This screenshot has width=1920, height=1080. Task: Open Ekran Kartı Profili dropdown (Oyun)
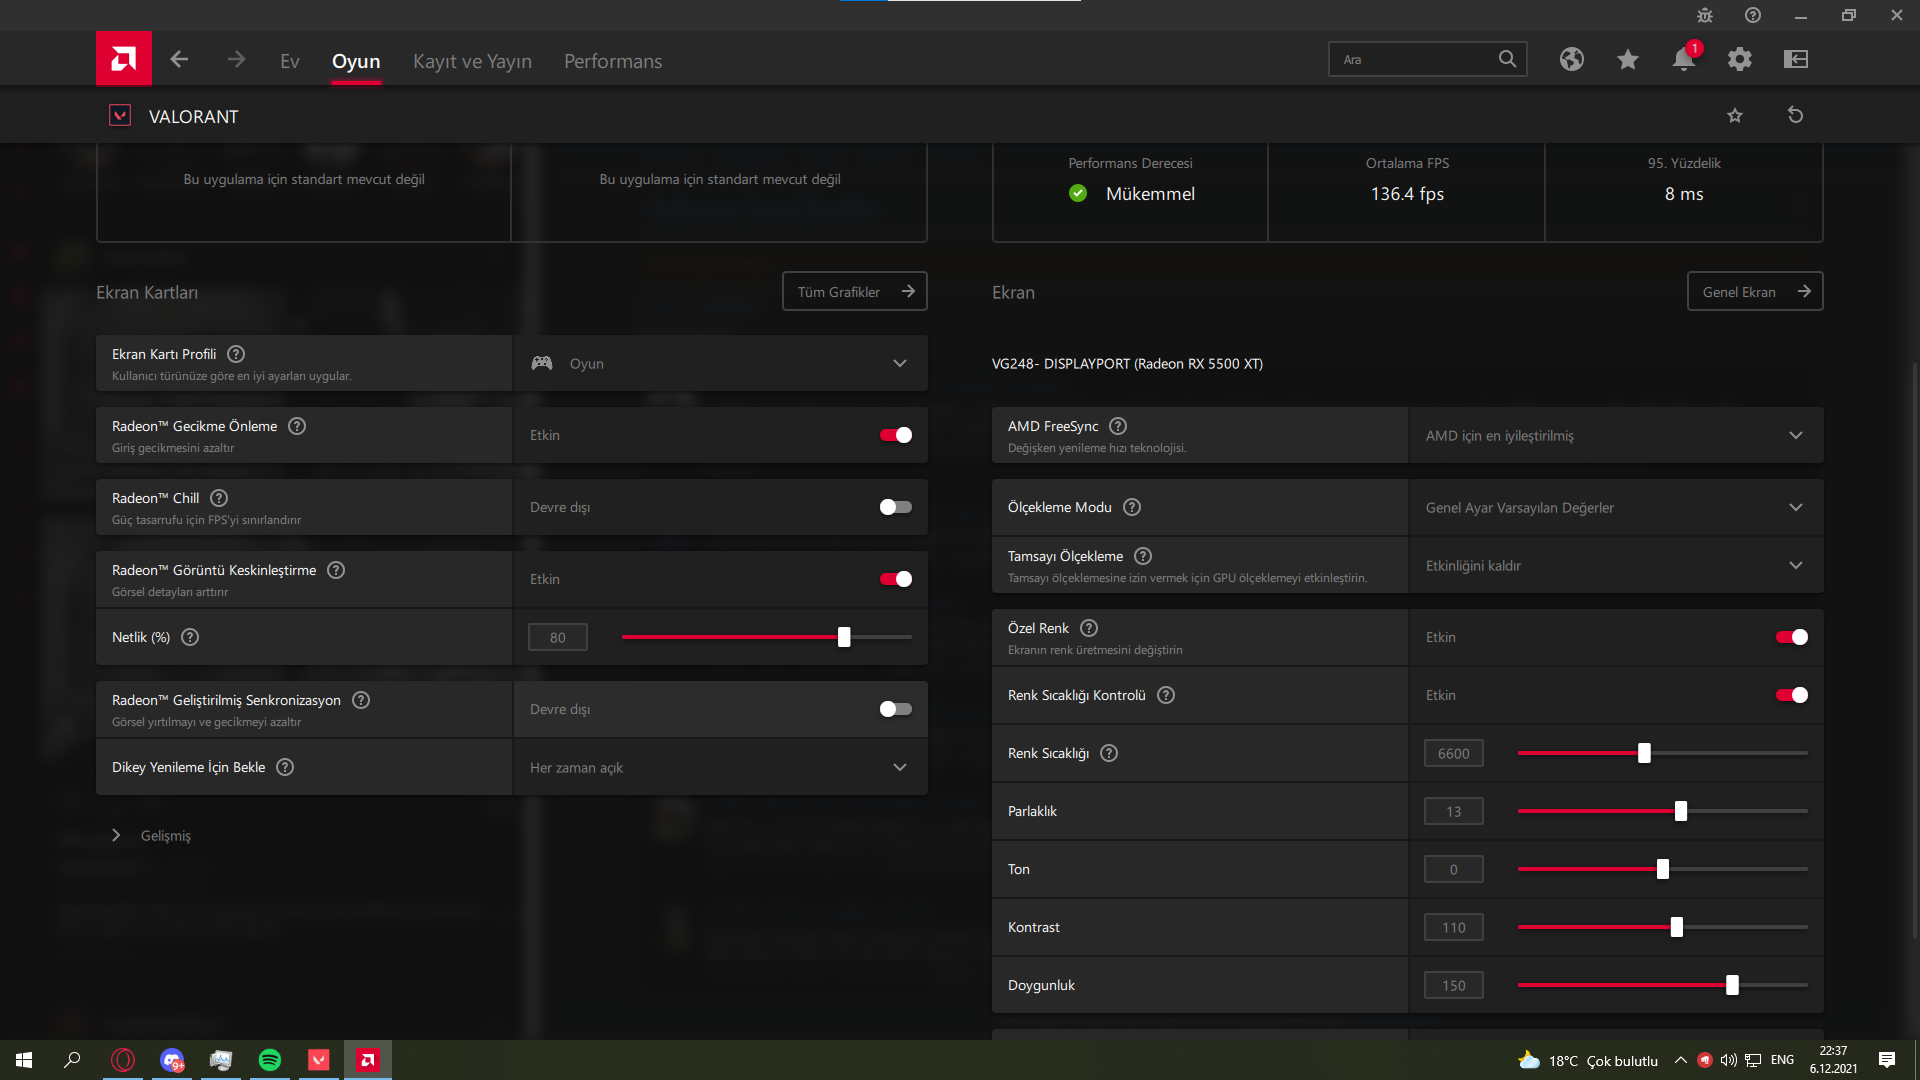(x=720, y=363)
